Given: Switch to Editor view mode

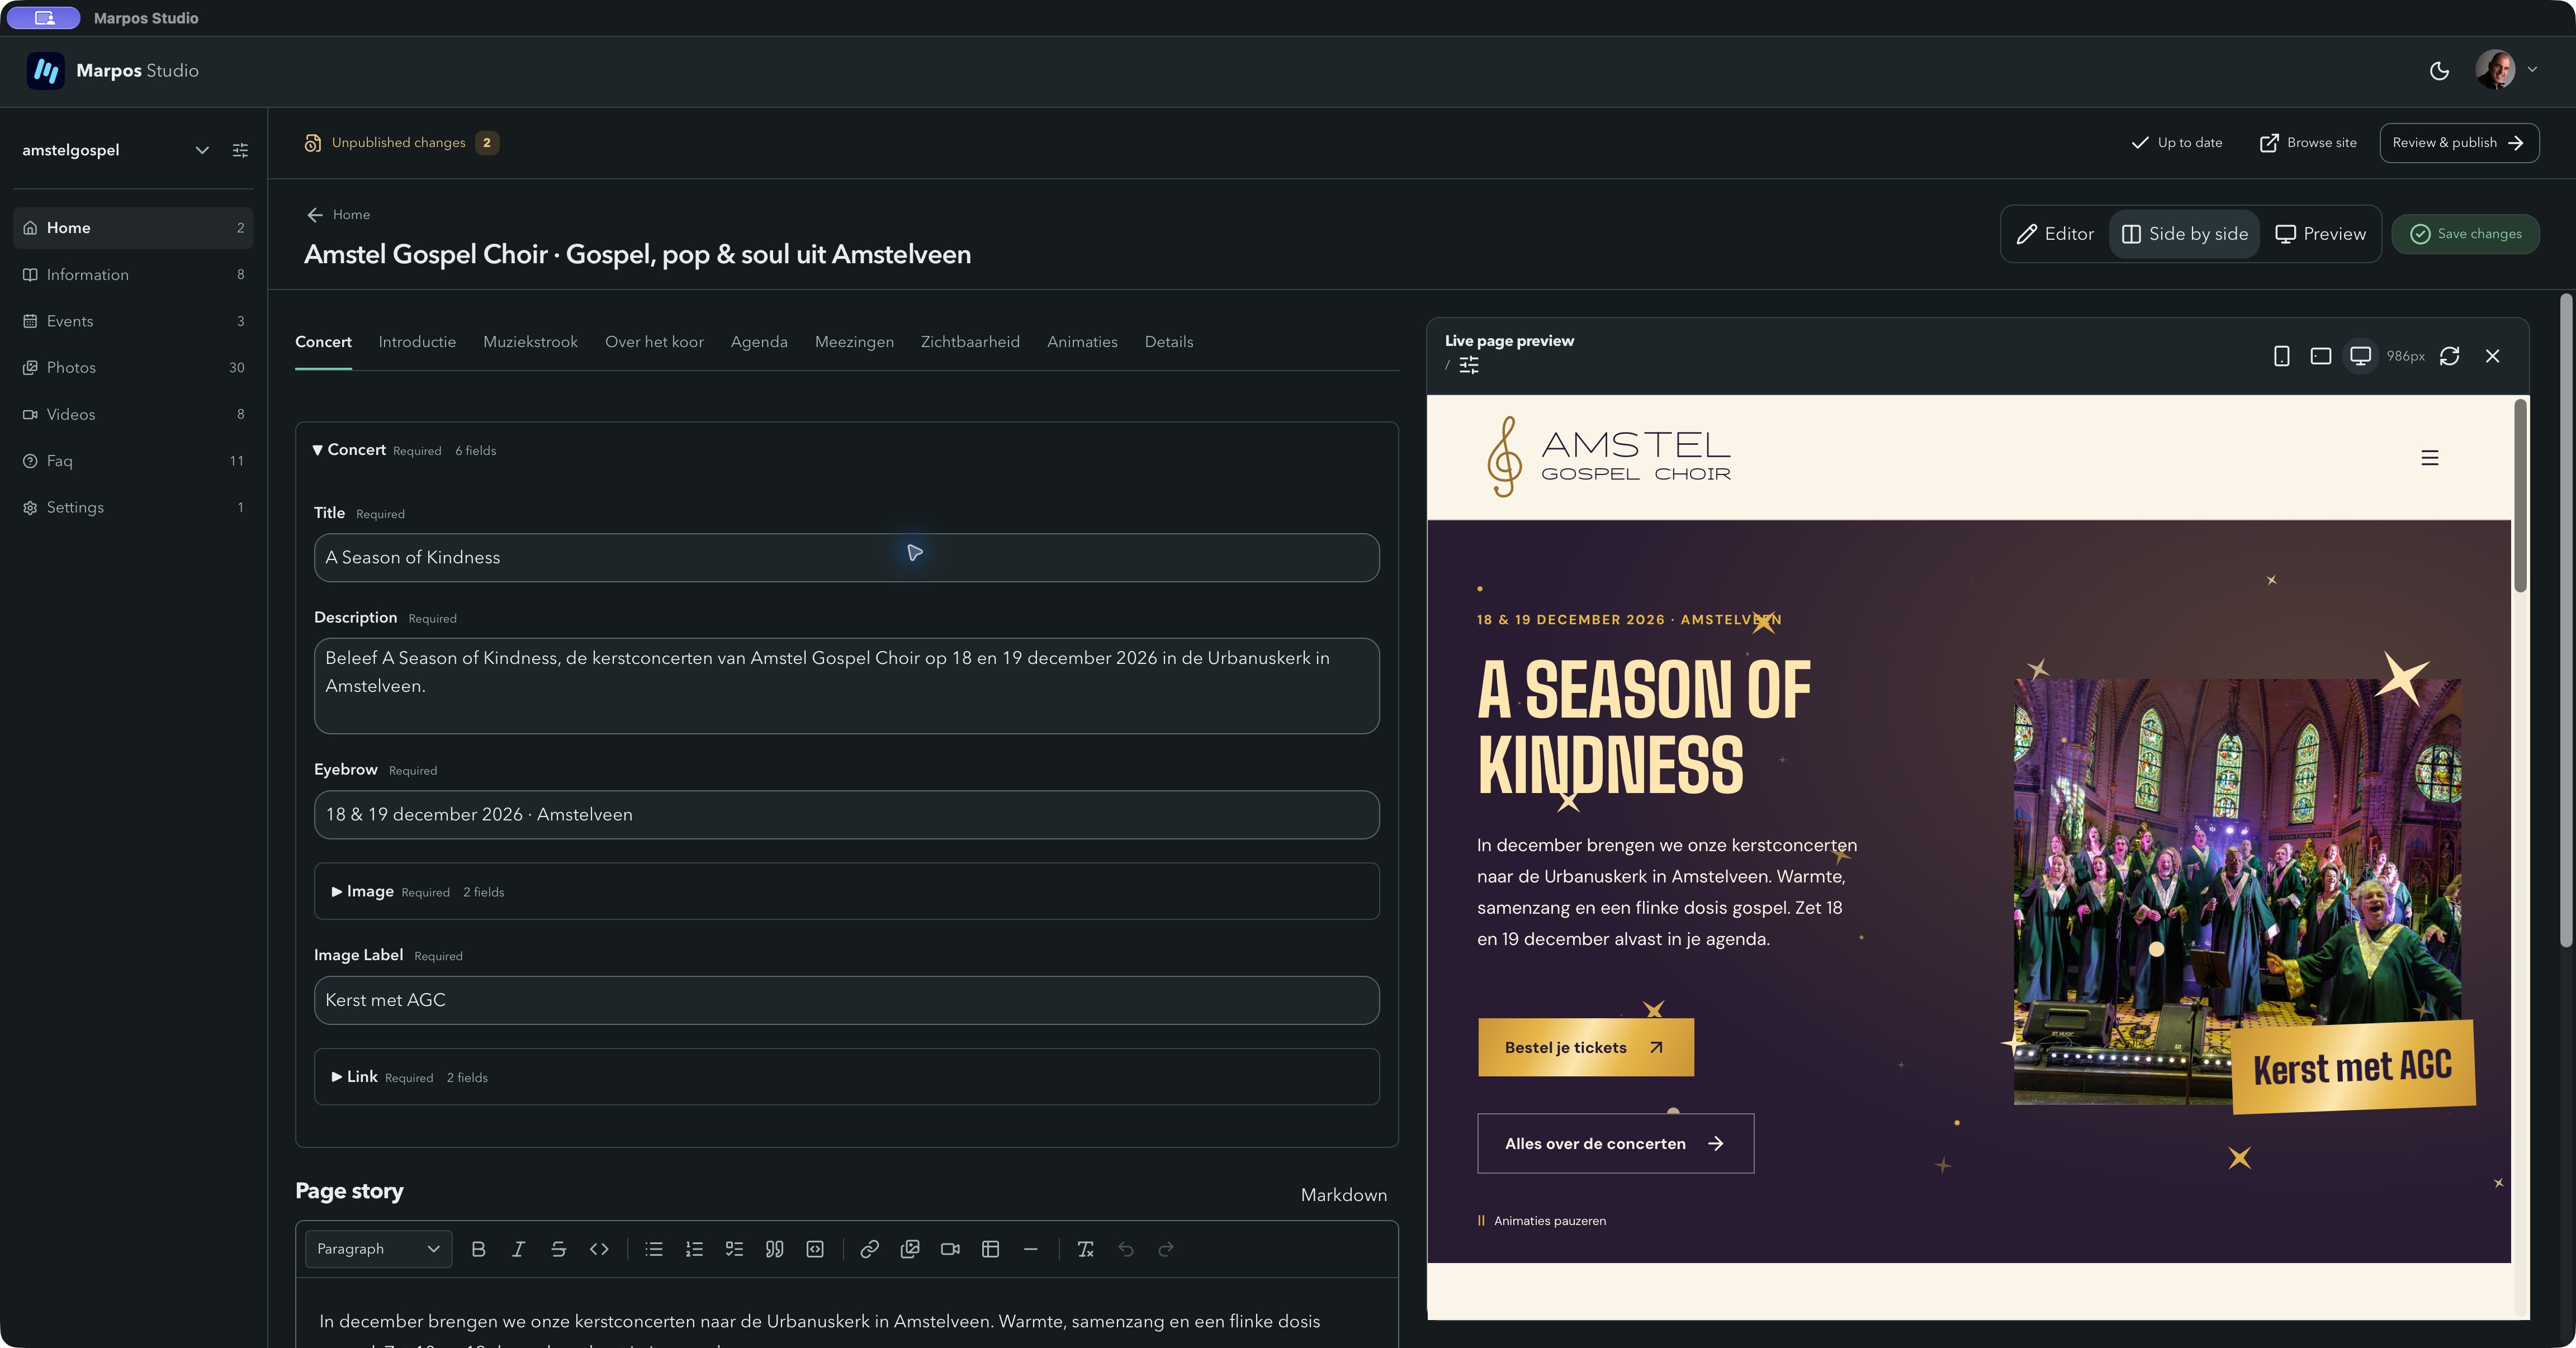Looking at the screenshot, I should point(2055,234).
